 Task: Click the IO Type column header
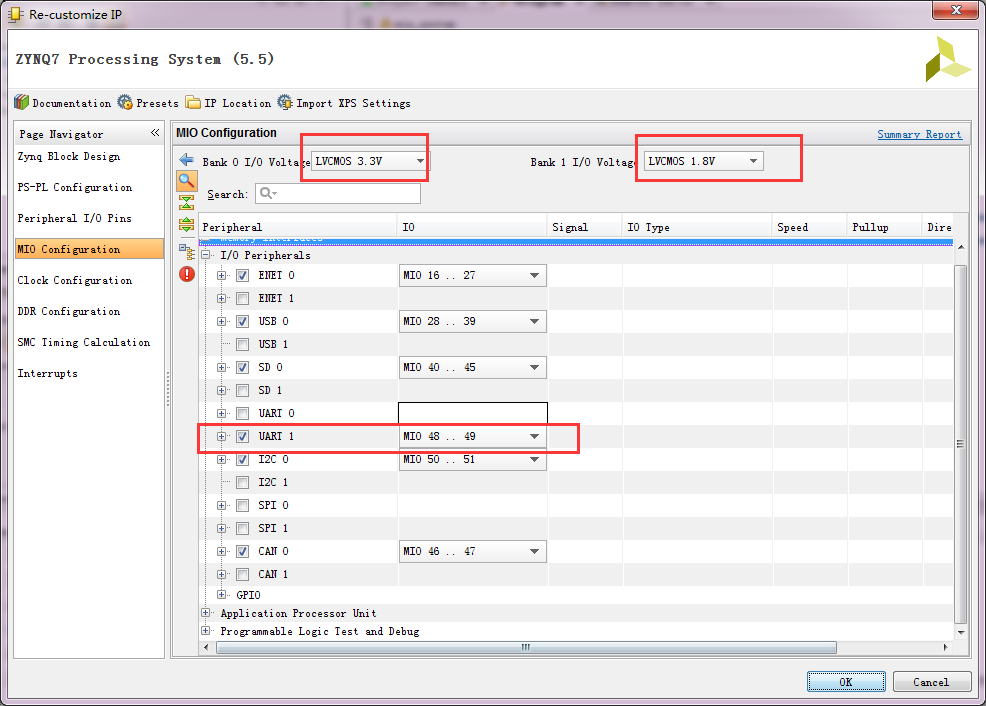point(697,227)
